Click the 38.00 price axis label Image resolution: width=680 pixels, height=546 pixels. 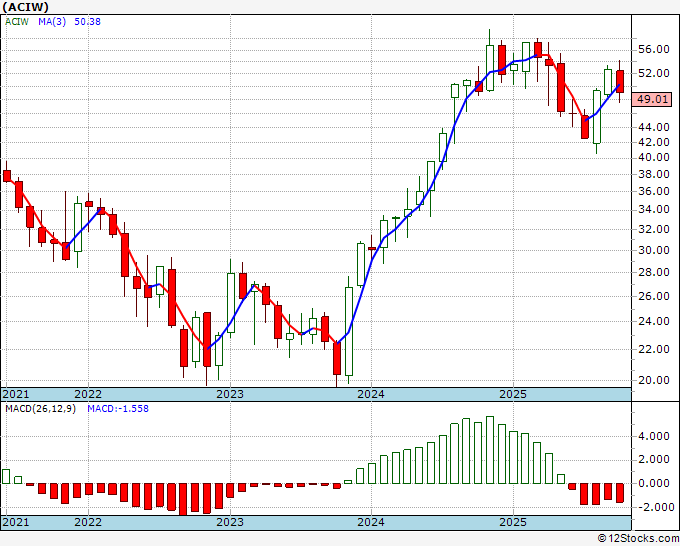click(x=654, y=174)
